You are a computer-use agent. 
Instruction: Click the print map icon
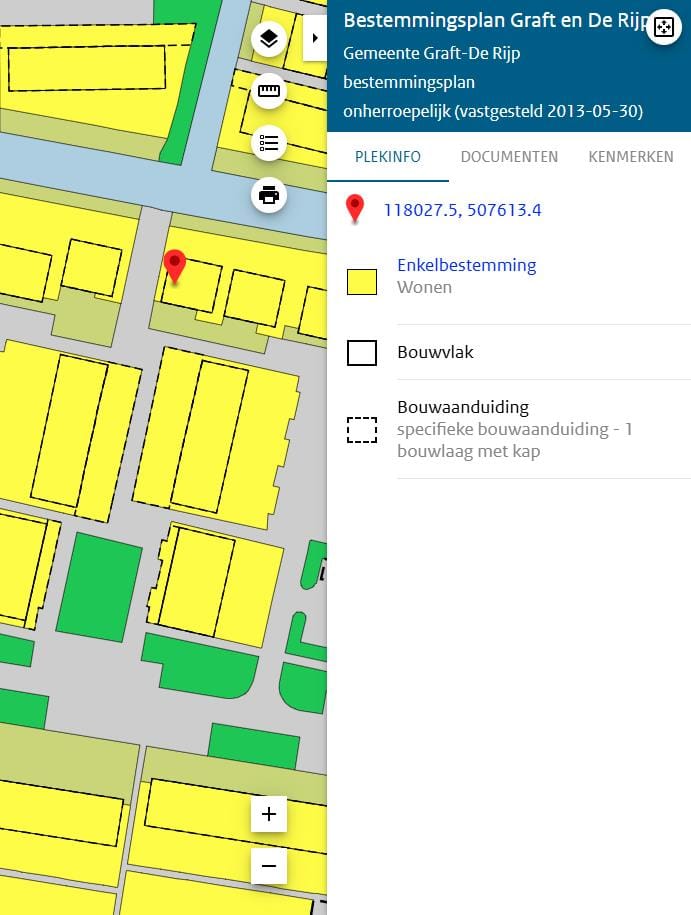[x=268, y=194]
